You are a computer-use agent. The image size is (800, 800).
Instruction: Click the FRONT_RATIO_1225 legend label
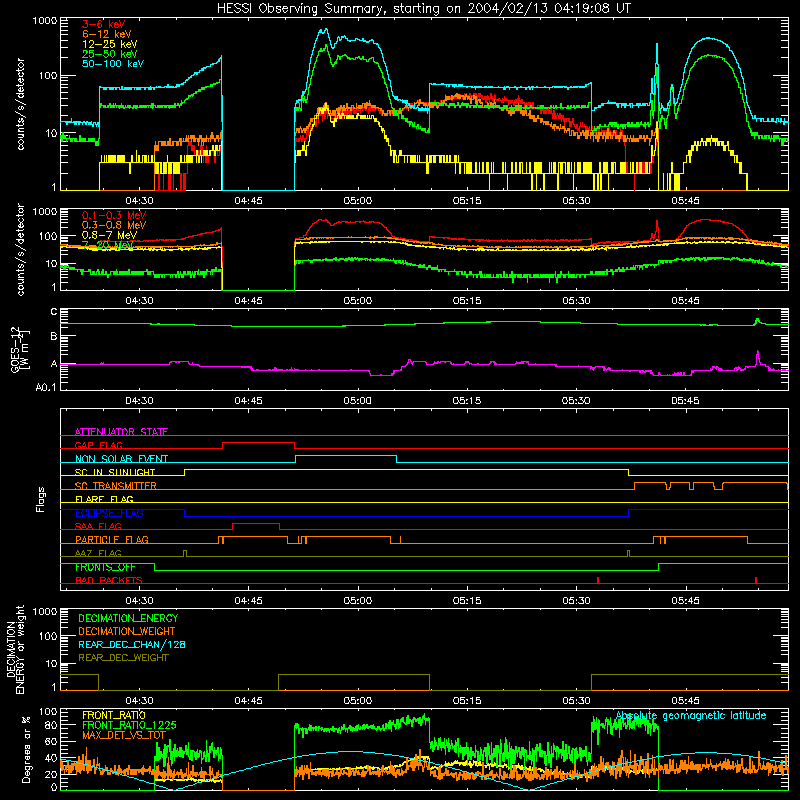pyautogui.click(x=129, y=725)
